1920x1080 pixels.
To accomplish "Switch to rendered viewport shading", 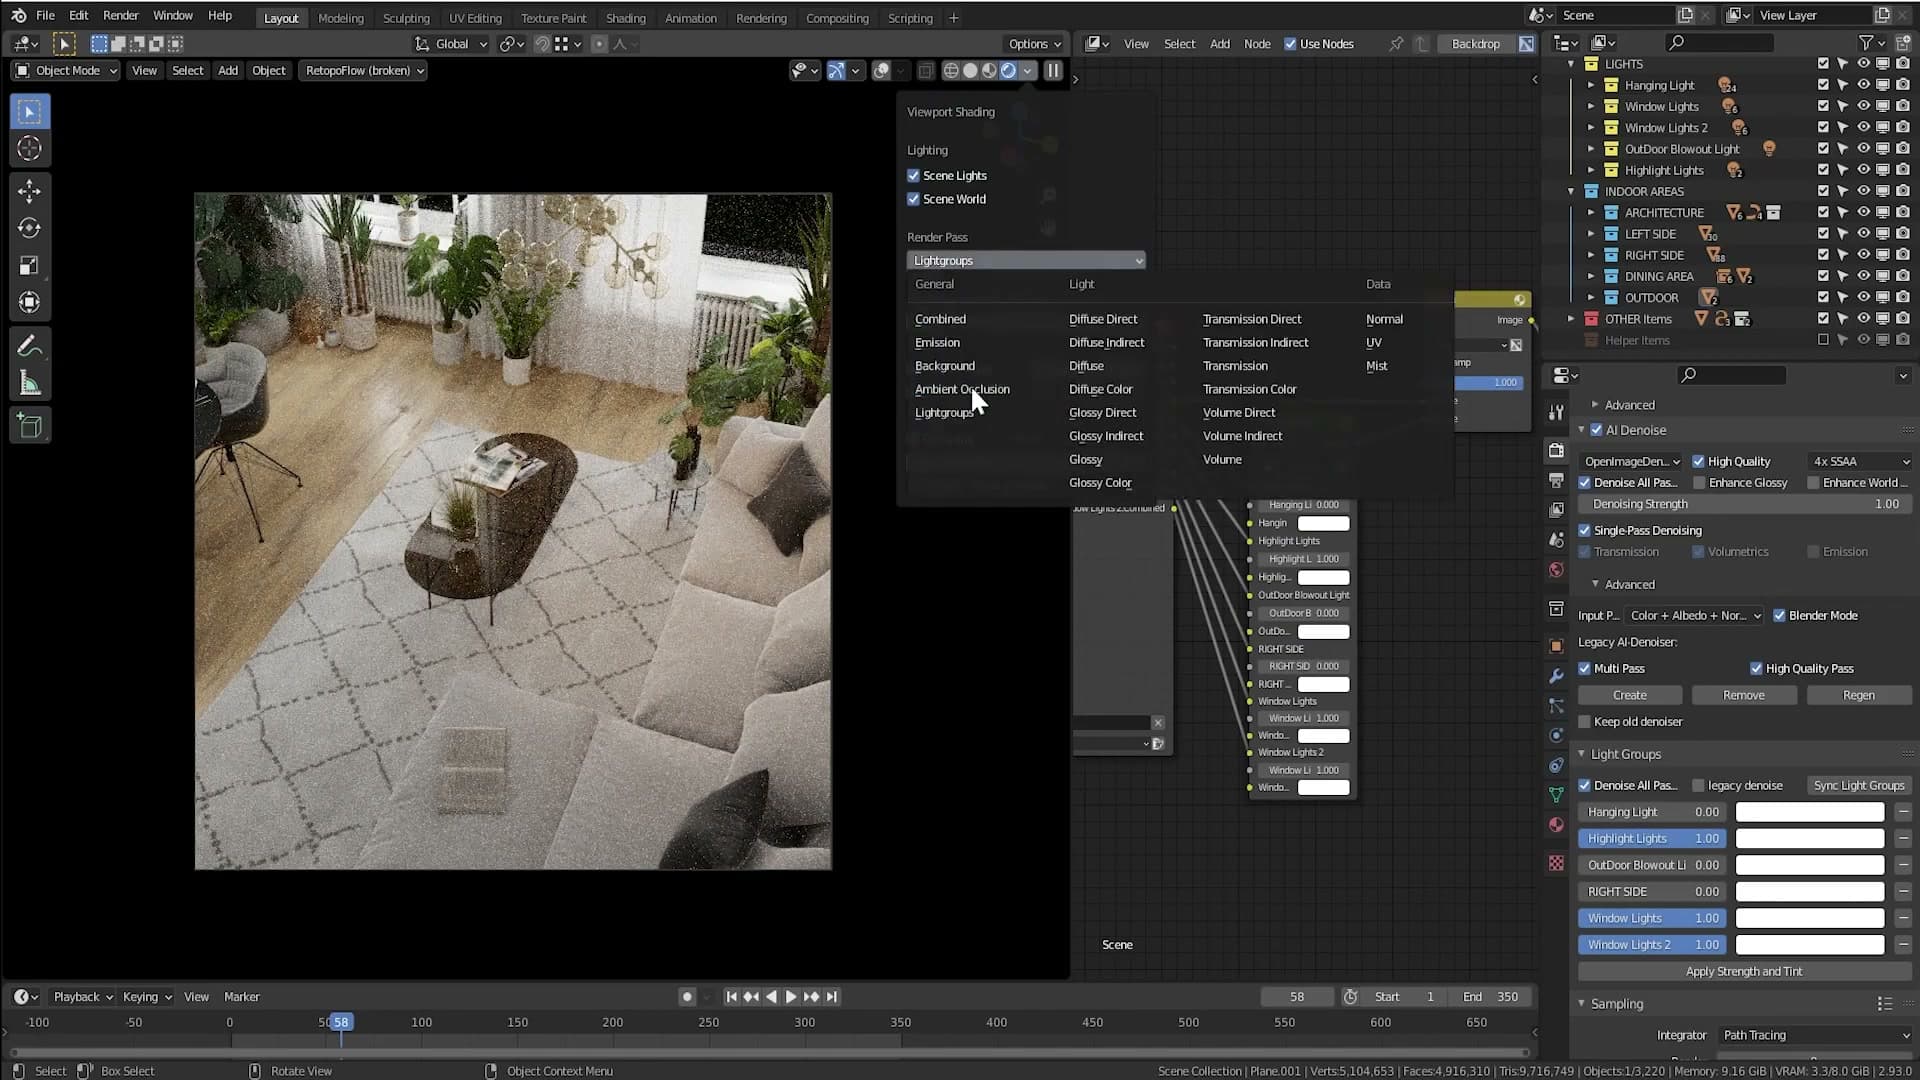I will [1008, 71].
